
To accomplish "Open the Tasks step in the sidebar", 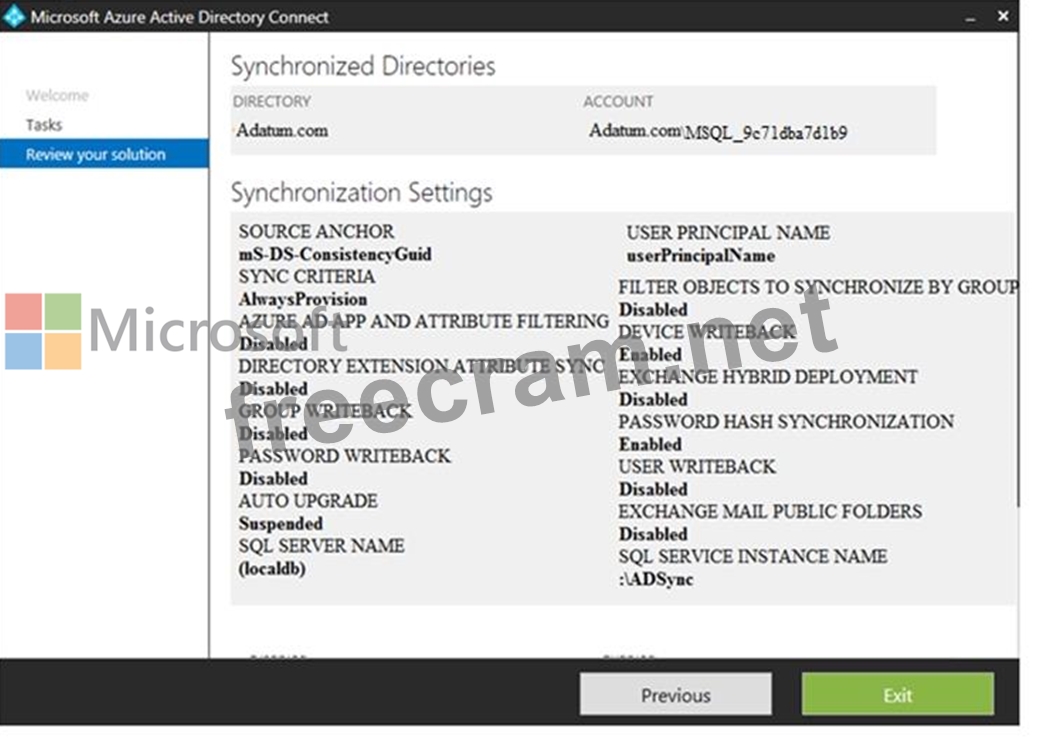I will [44, 125].
